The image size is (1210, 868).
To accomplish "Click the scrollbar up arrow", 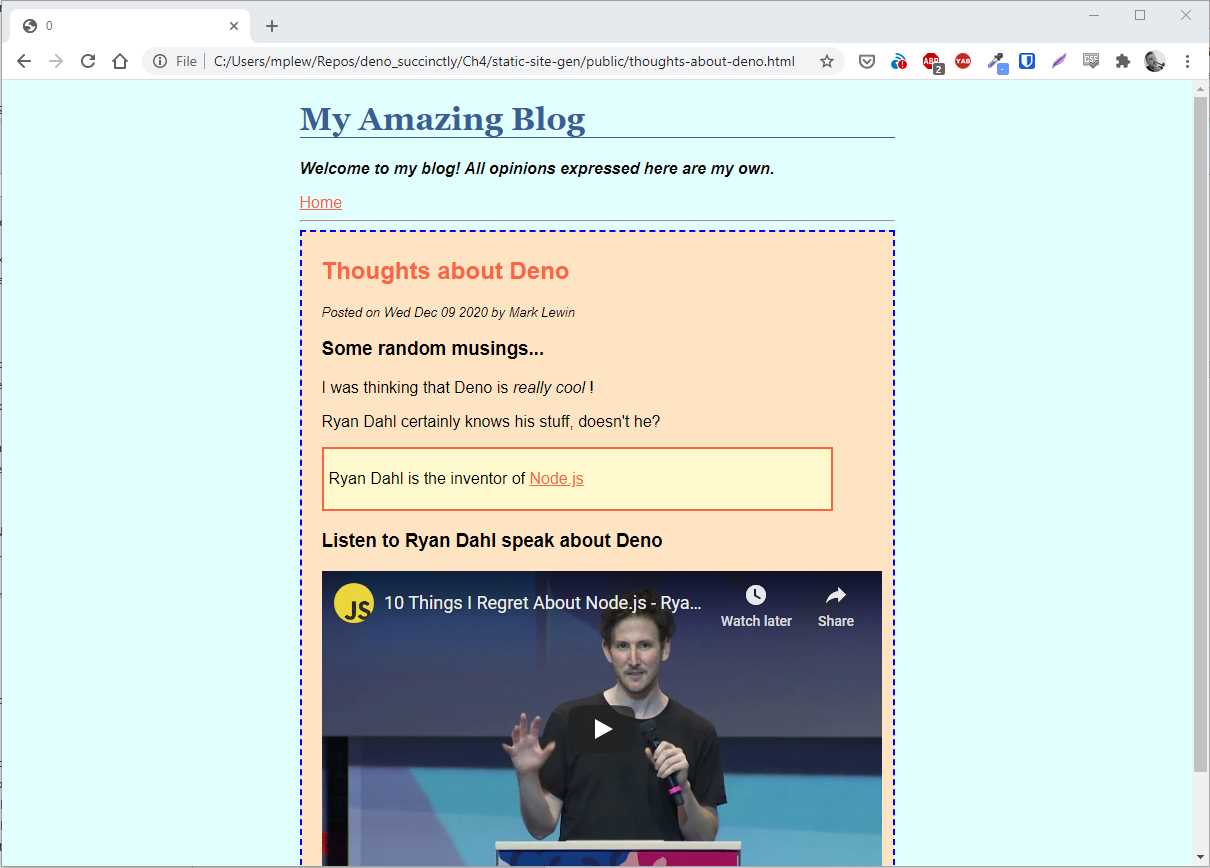I will click(x=1201, y=89).
